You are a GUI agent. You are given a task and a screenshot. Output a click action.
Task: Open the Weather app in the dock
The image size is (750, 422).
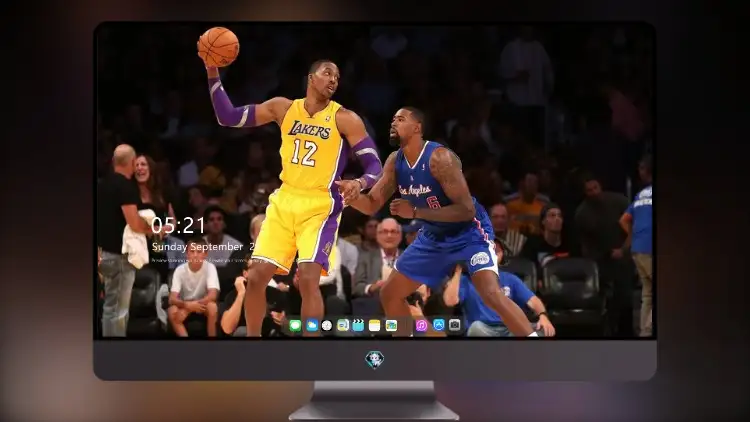311,326
